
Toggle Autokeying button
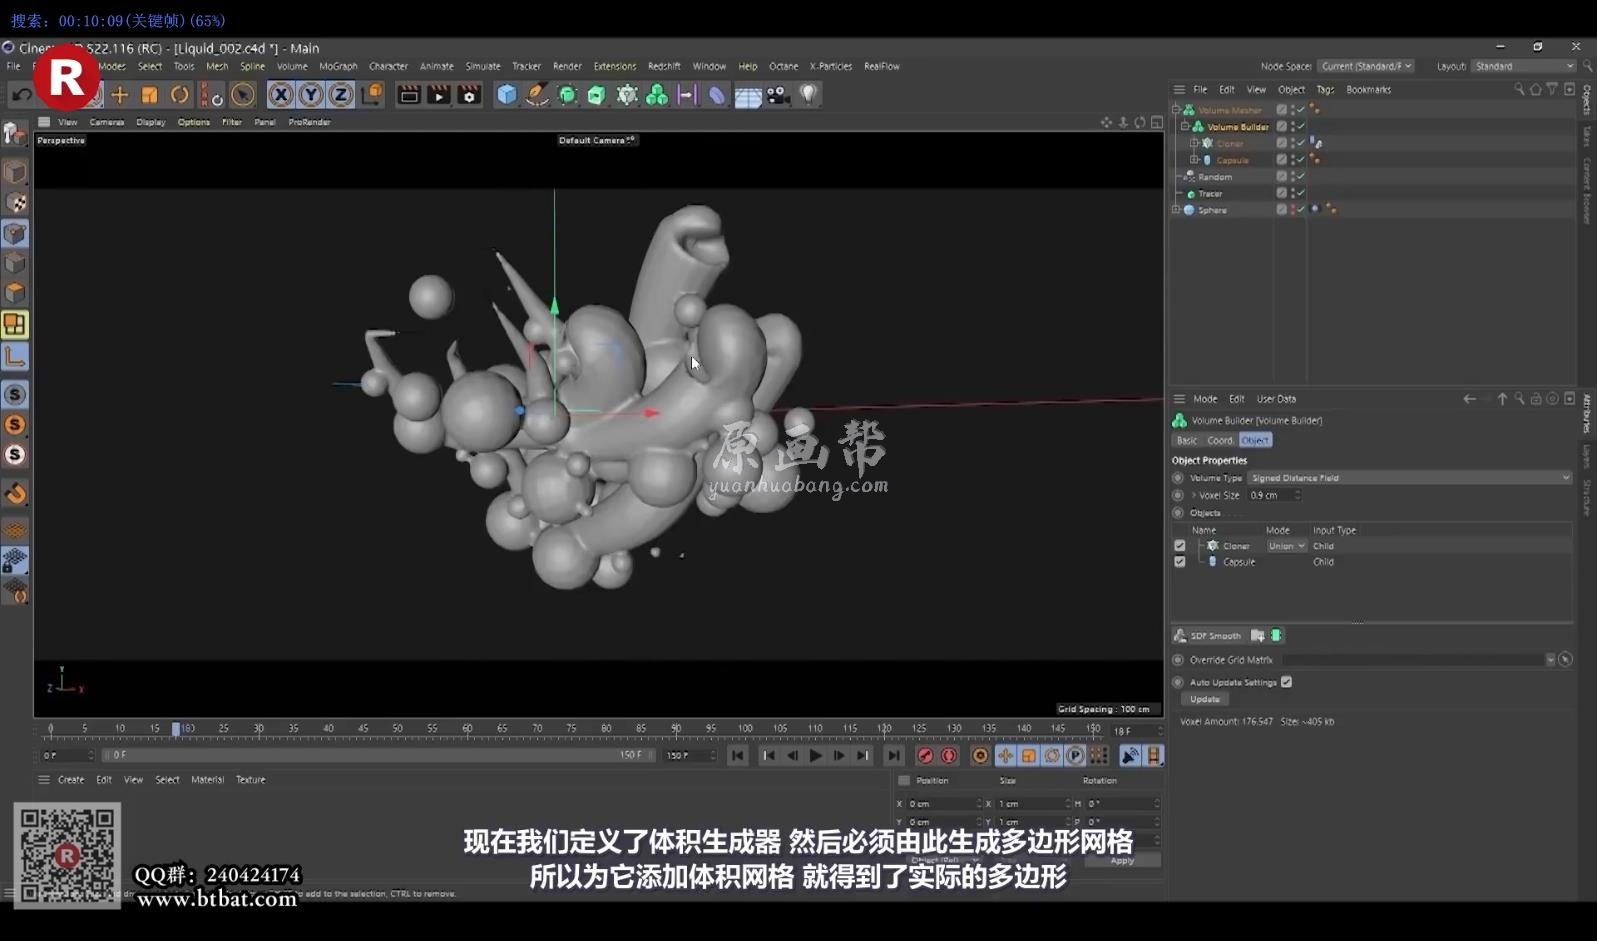(949, 756)
